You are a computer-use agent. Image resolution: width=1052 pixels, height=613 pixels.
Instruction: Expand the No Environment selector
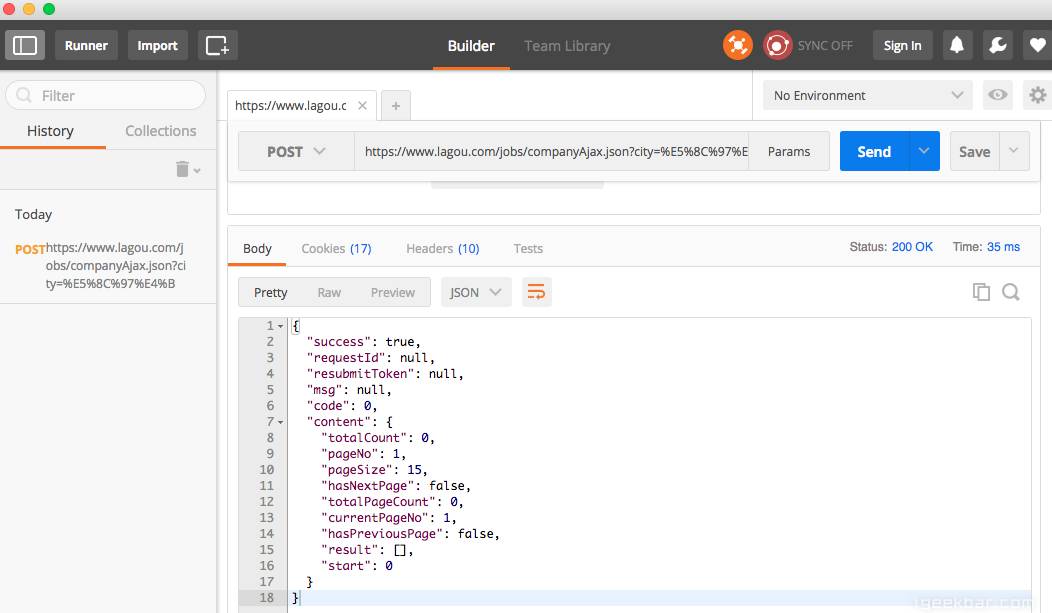click(x=868, y=95)
